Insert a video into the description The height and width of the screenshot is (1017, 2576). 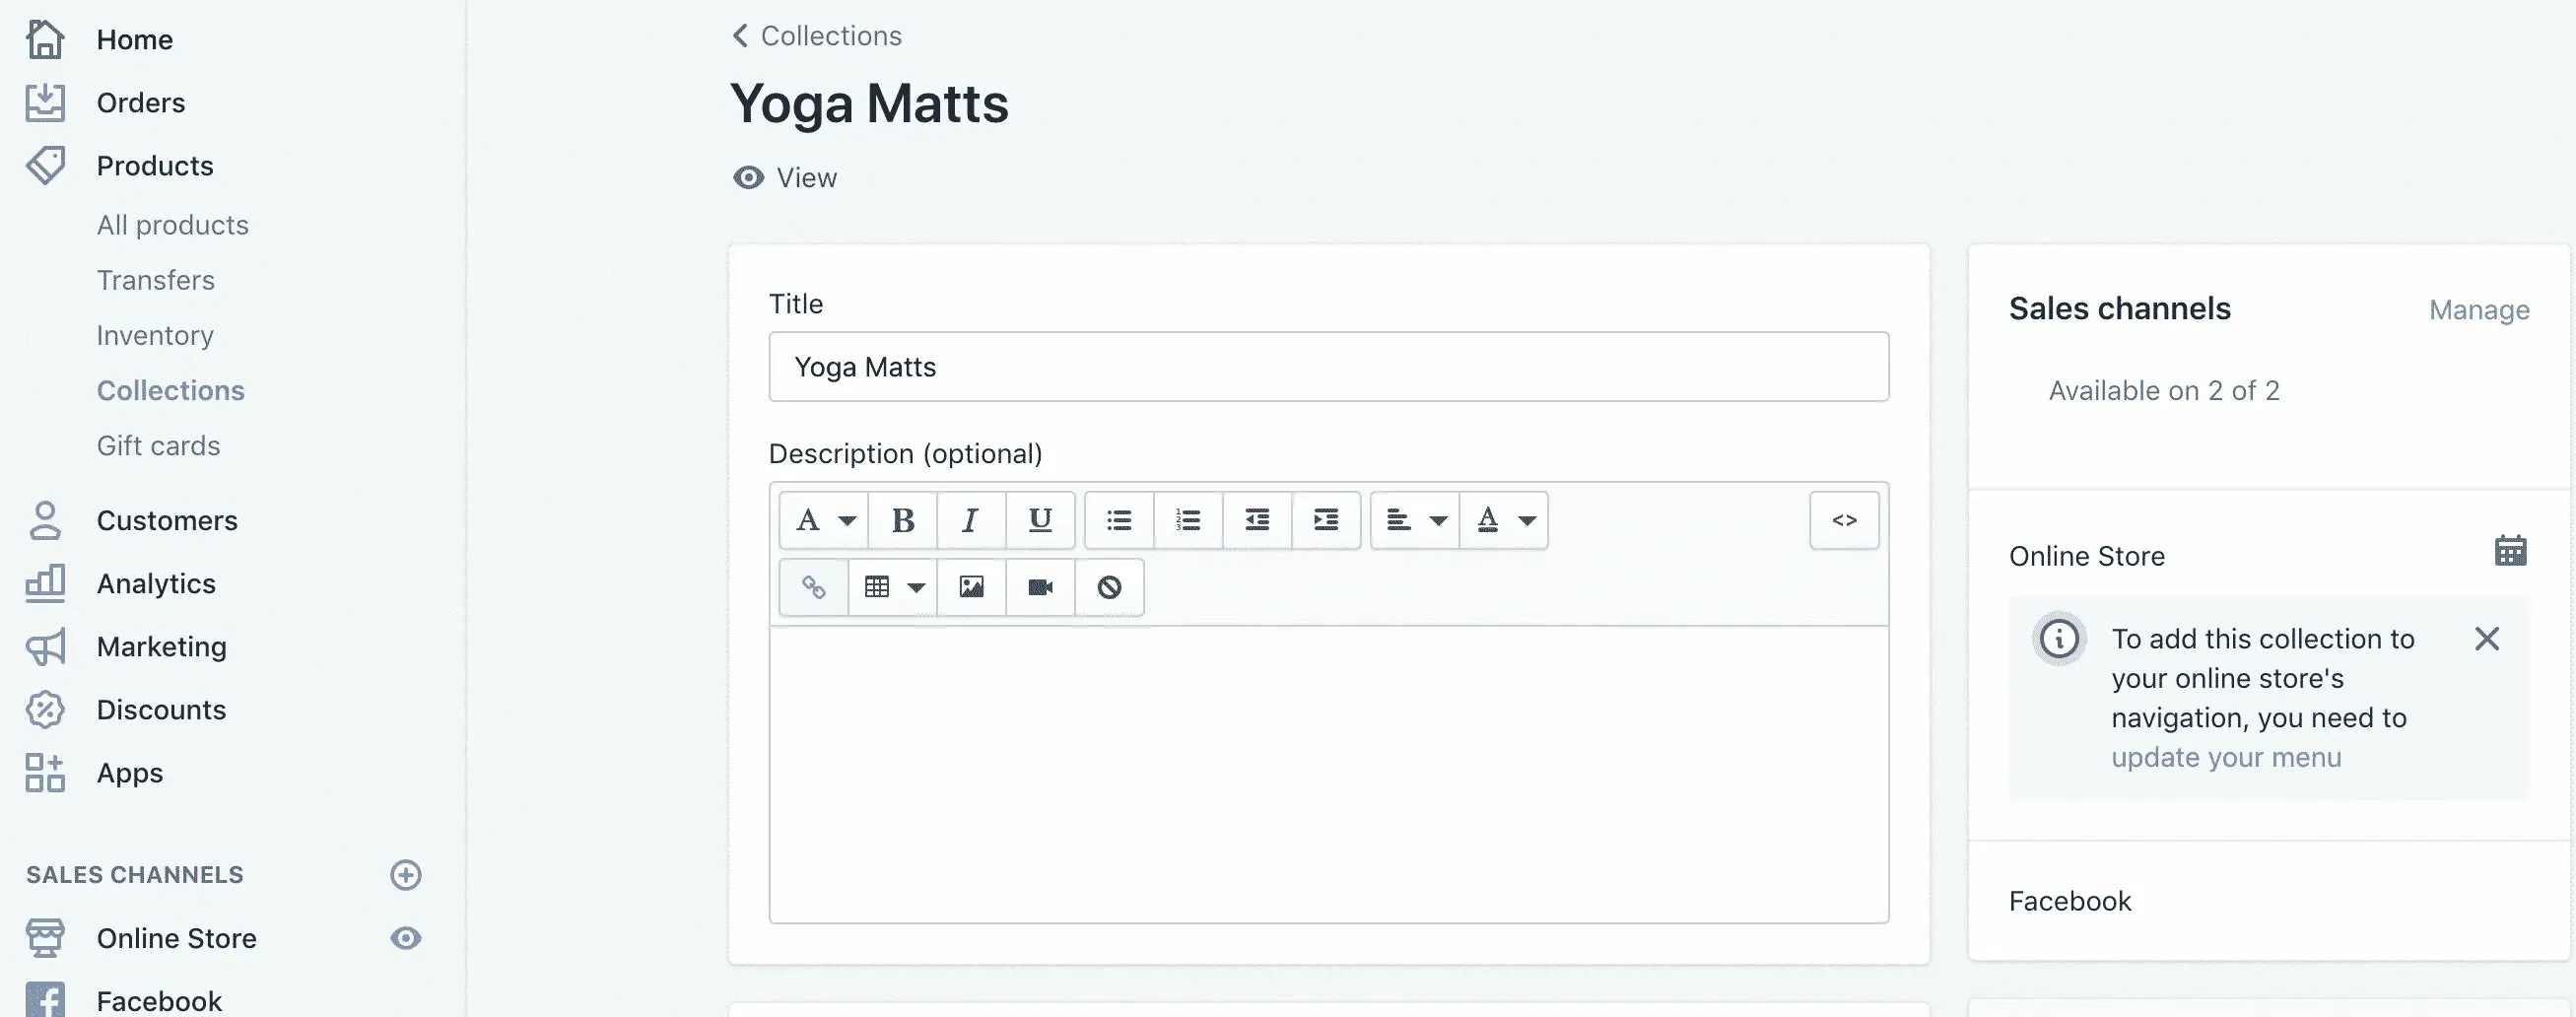1040,587
